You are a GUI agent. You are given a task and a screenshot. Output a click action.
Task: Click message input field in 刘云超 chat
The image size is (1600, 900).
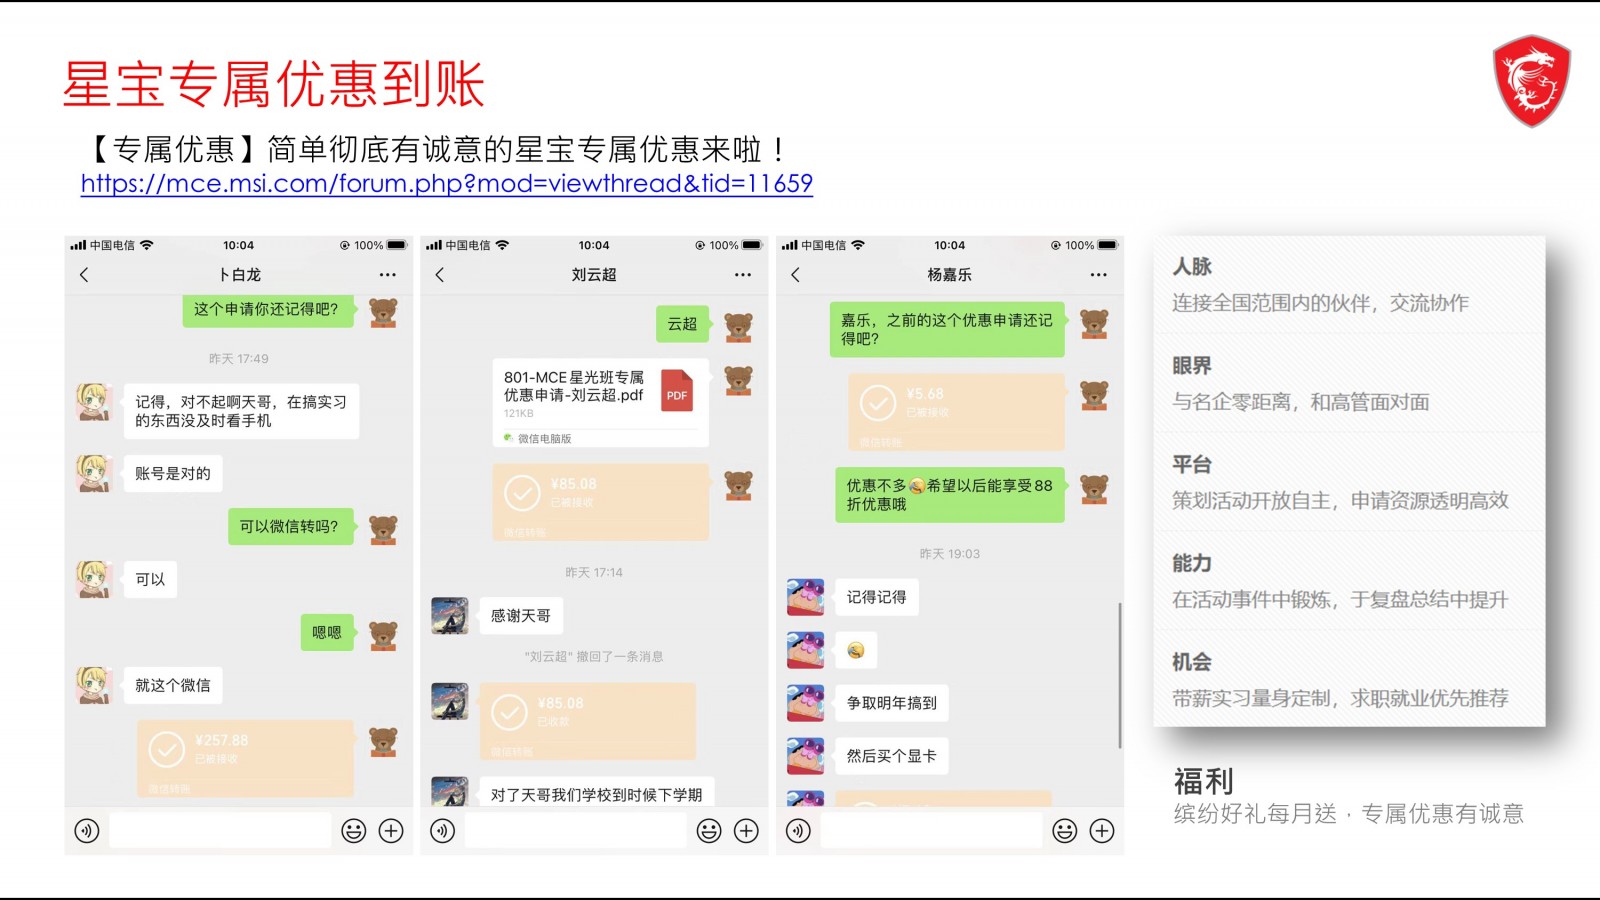pyautogui.click(x=576, y=831)
